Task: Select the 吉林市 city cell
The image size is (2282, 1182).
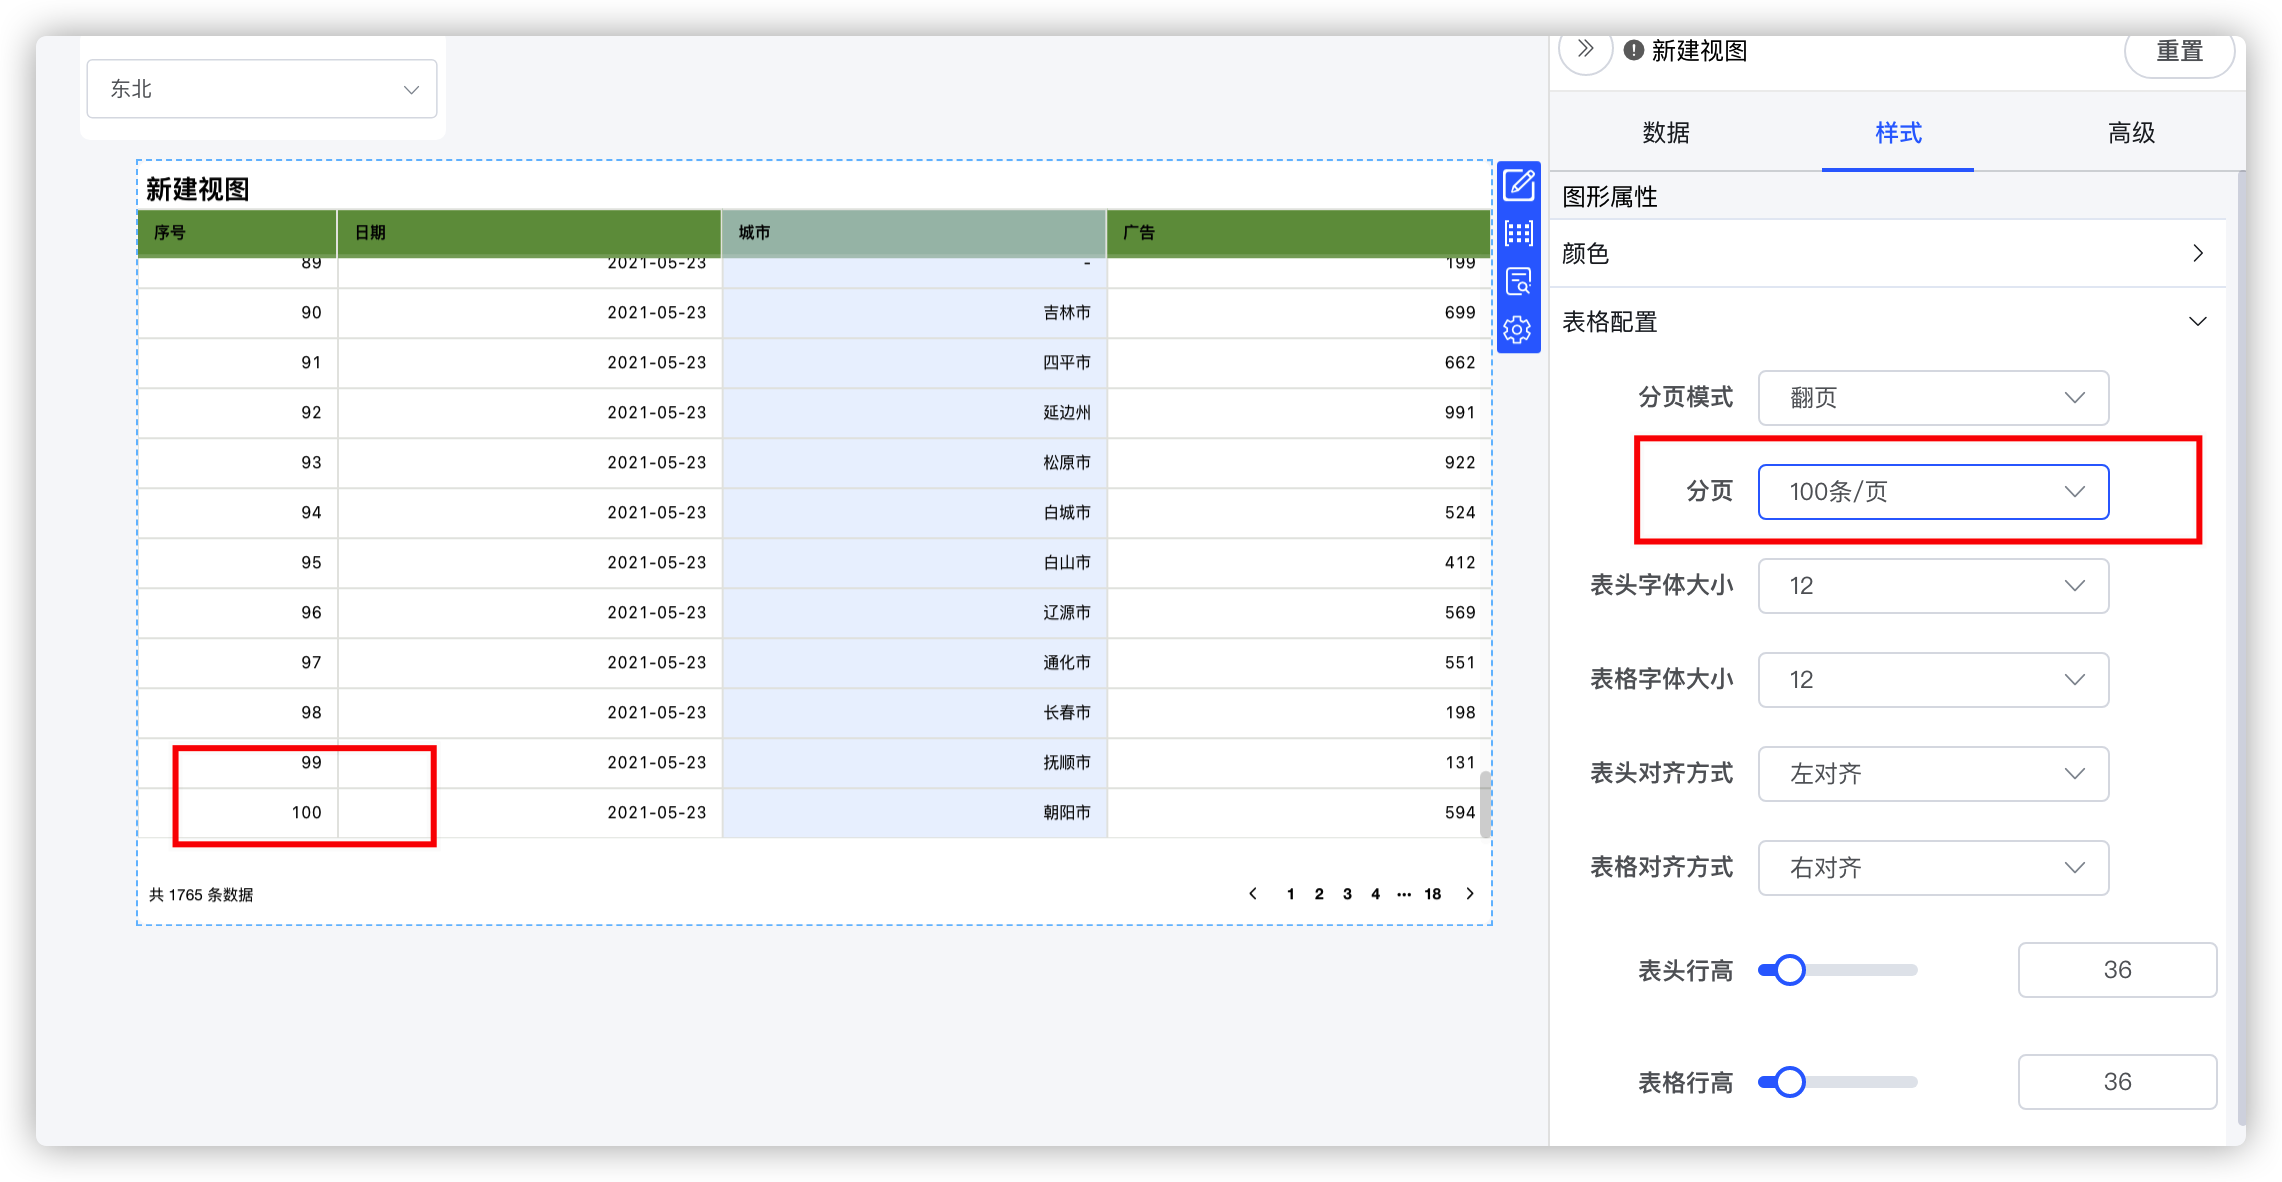Action: coord(914,313)
